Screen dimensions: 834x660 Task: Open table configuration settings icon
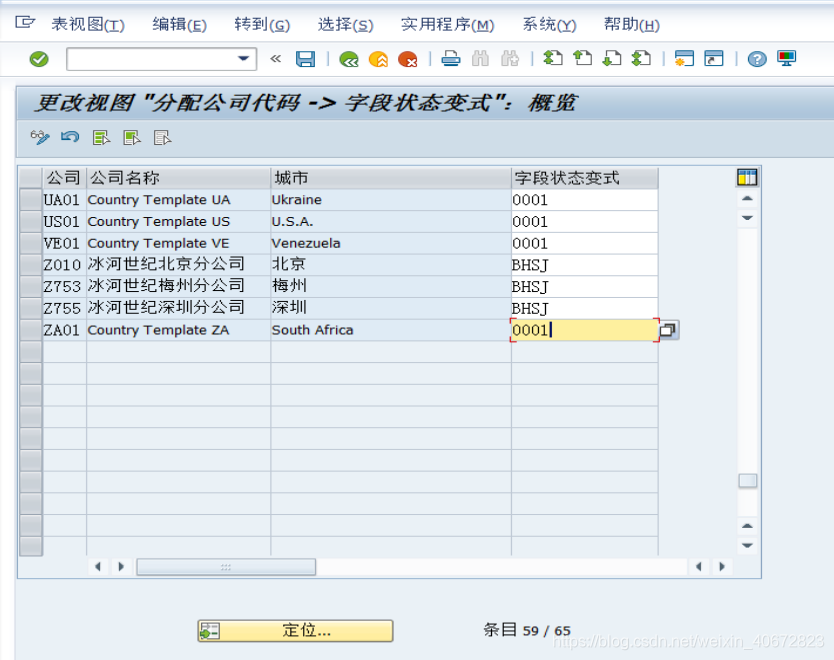coord(747,177)
